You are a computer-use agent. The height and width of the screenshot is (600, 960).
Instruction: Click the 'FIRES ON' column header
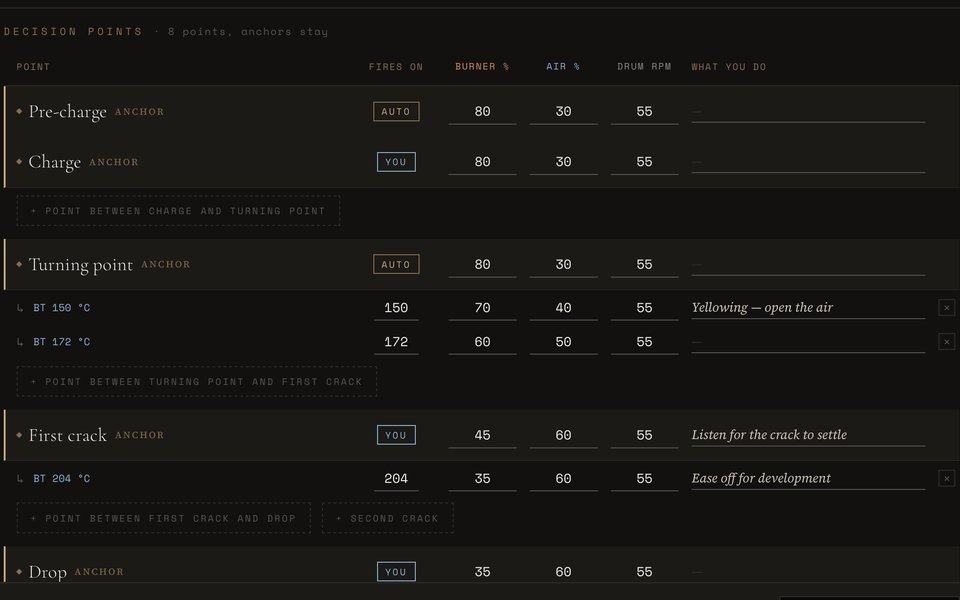(396, 67)
